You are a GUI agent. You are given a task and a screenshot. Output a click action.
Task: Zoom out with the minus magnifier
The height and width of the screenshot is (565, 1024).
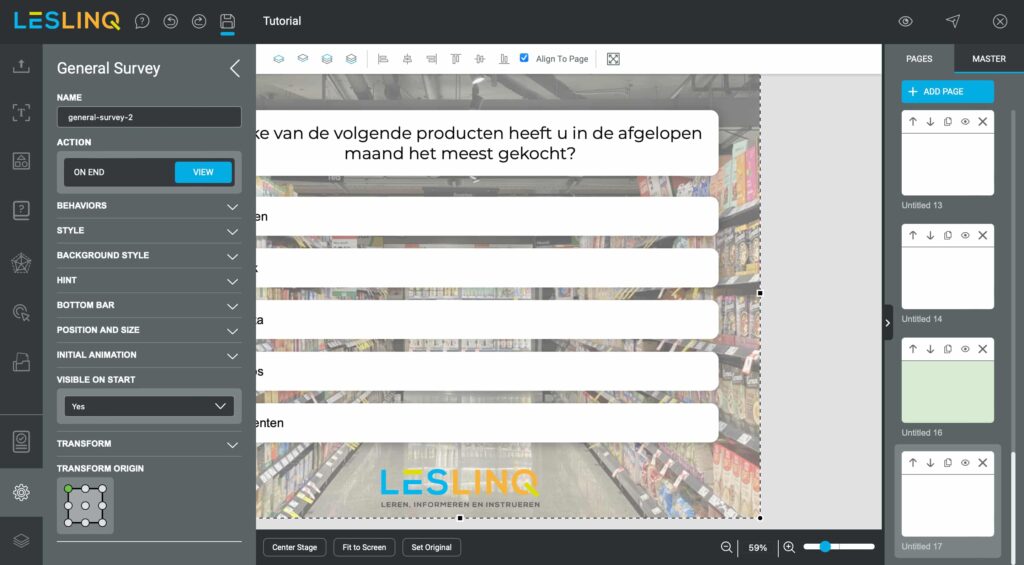pos(727,547)
